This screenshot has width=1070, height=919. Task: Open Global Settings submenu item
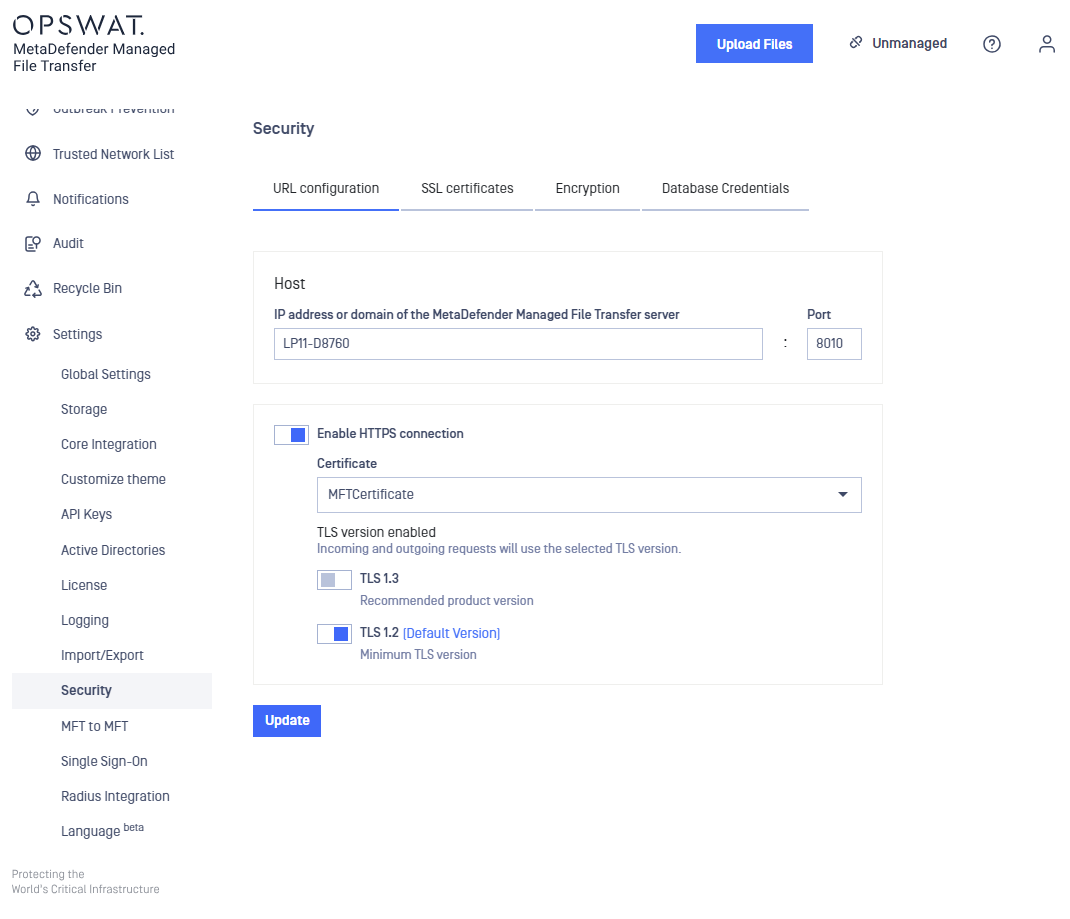[106, 375]
